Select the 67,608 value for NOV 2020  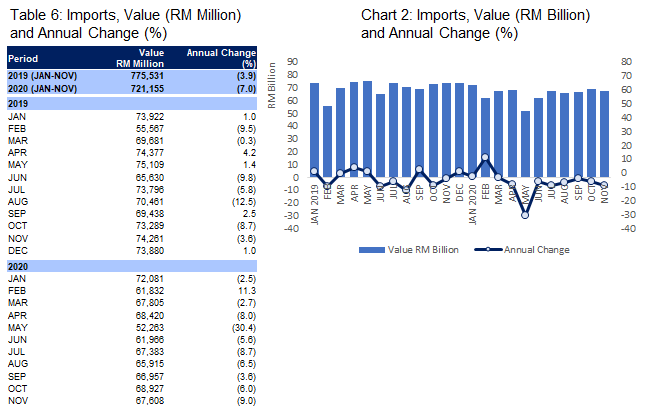pyautogui.click(x=146, y=400)
